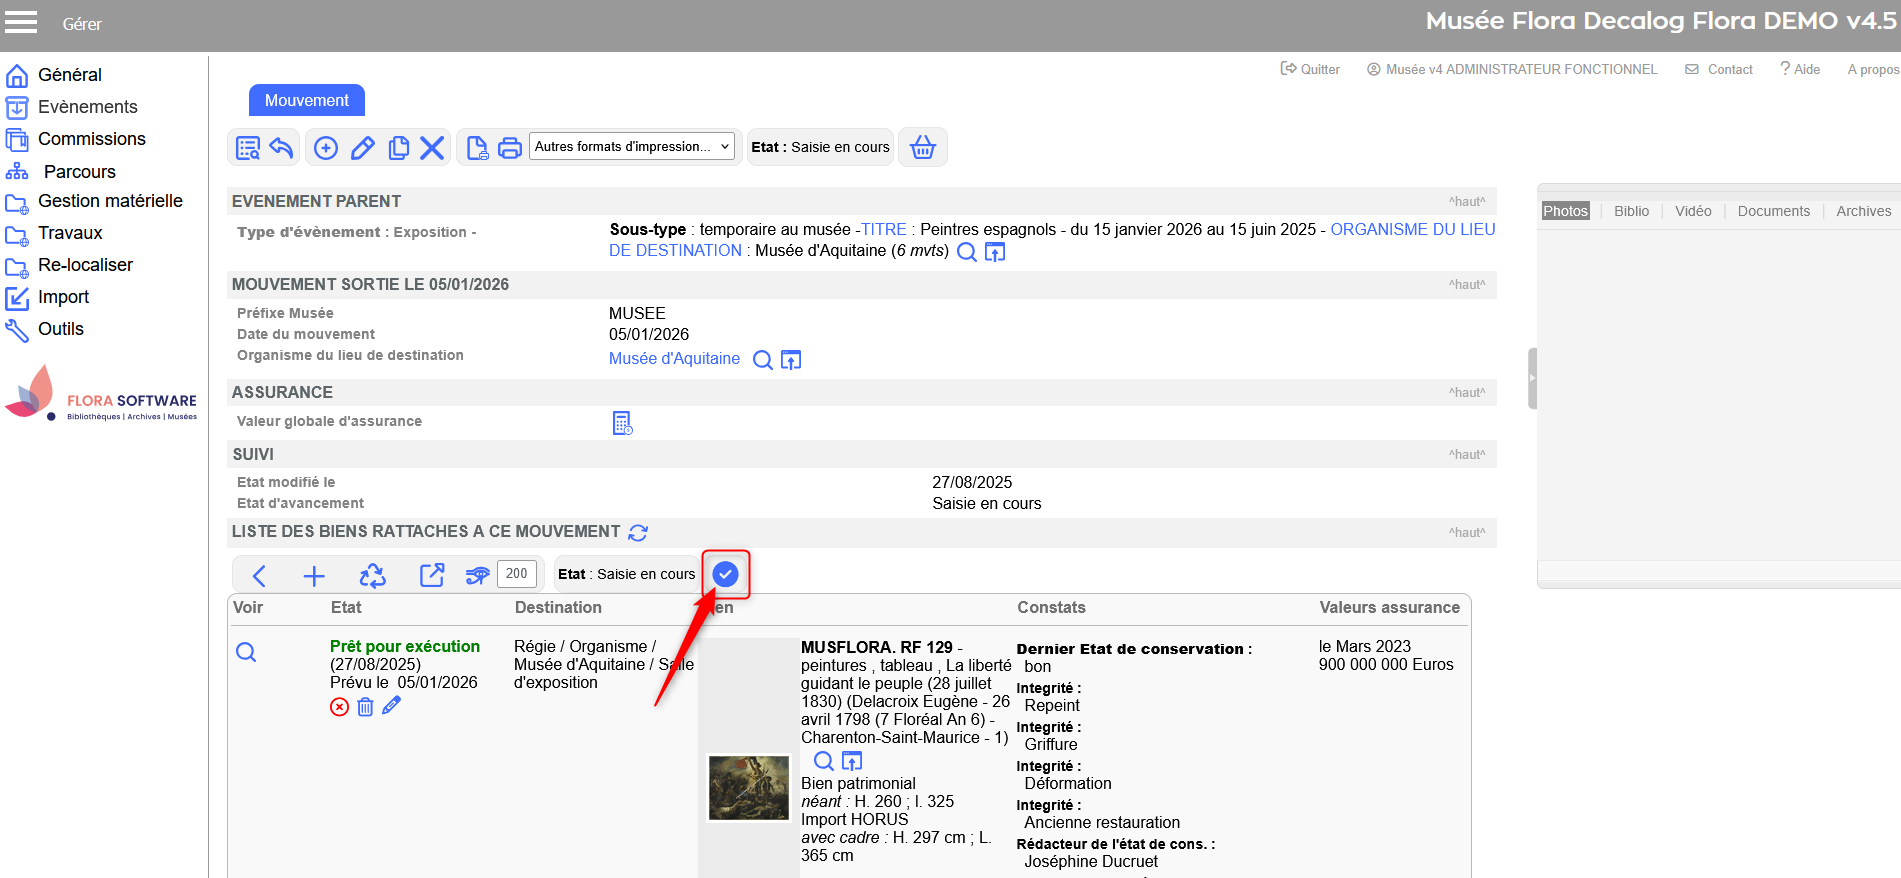1901x878 pixels.
Task: Click the Eye of Horus icon
Action: (477, 575)
